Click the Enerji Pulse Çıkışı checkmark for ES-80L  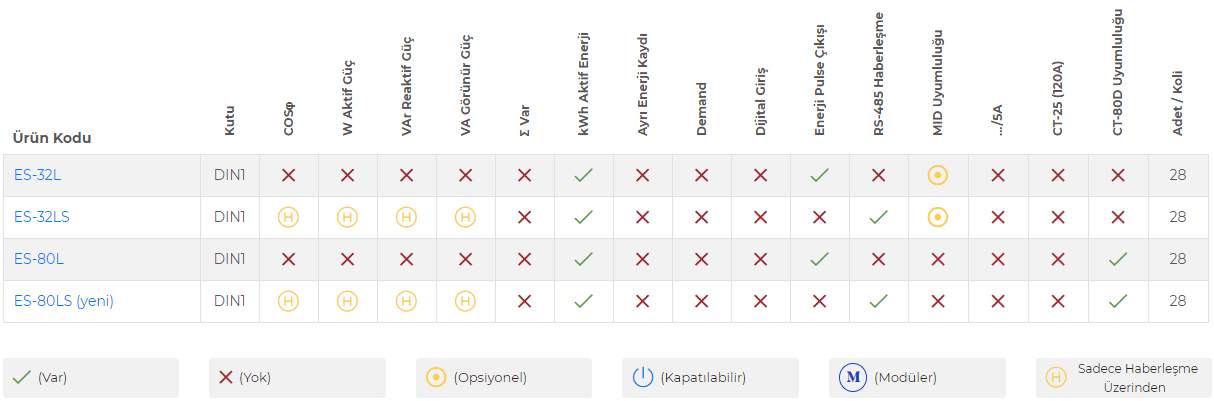click(x=819, y=259)
